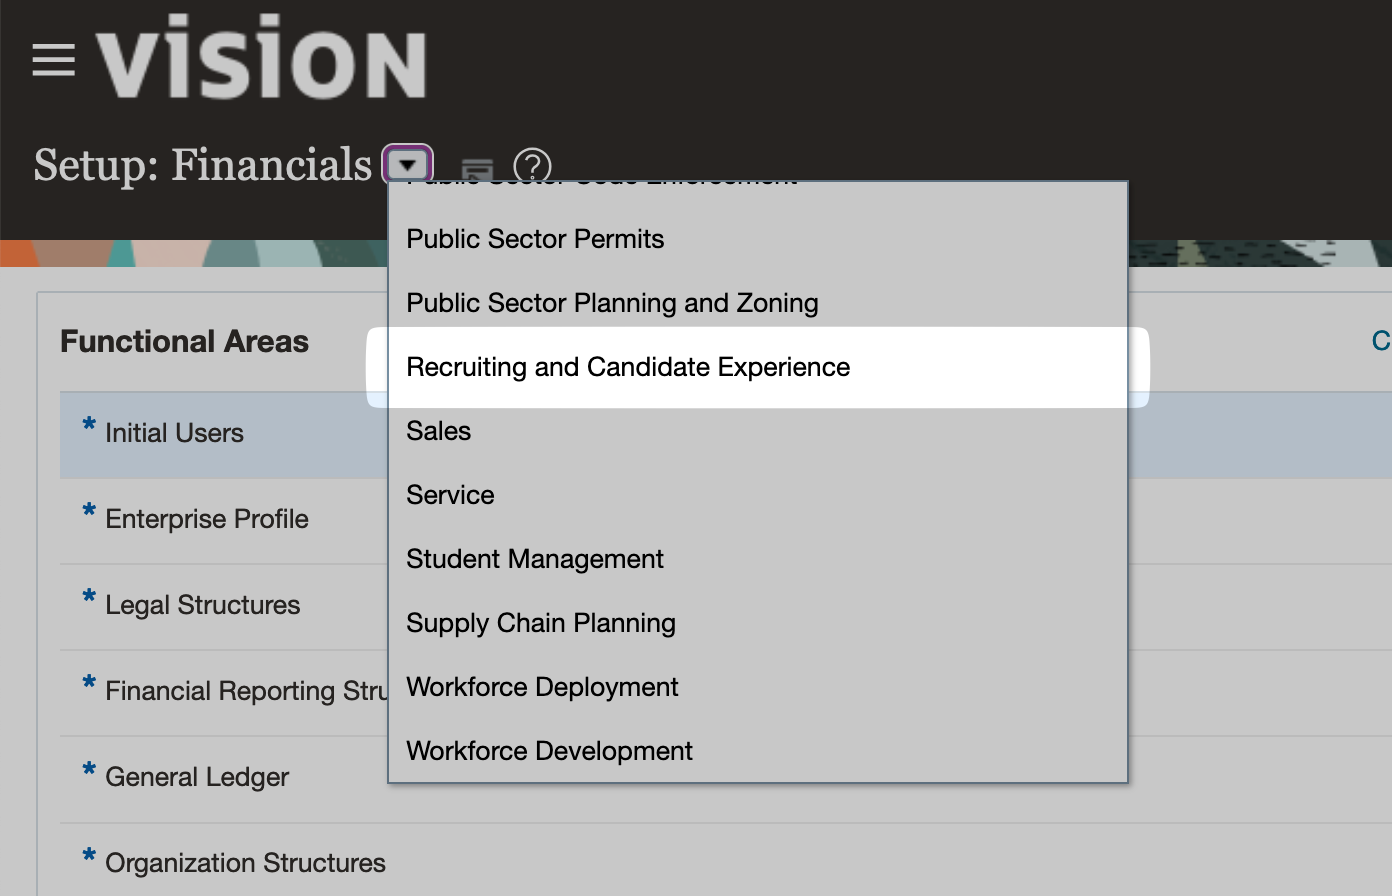1392x896 pixels.
Task: Collapse the Setup offering dropdown arrow
Action: (x=408, y=165)
